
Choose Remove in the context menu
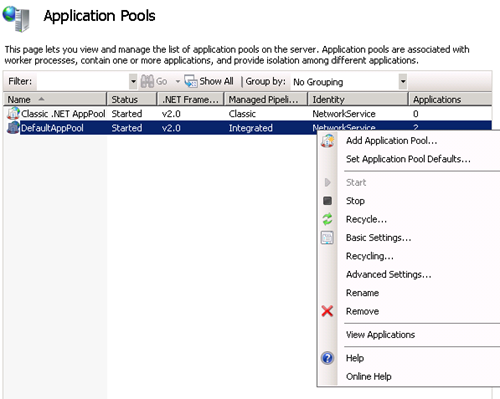(362, 311)
